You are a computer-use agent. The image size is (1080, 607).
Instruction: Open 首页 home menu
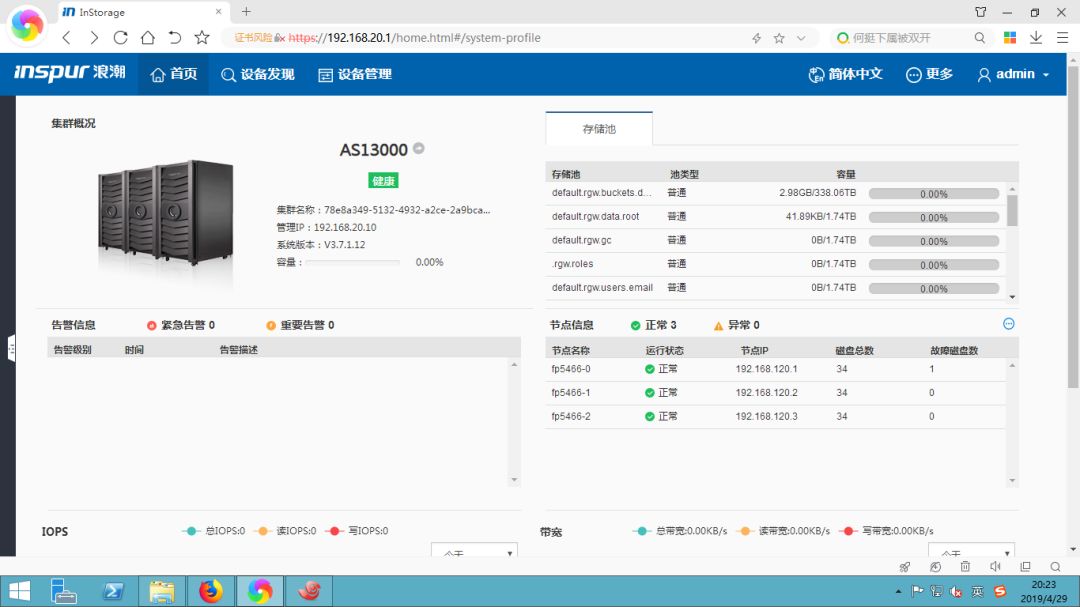(174, 74)
